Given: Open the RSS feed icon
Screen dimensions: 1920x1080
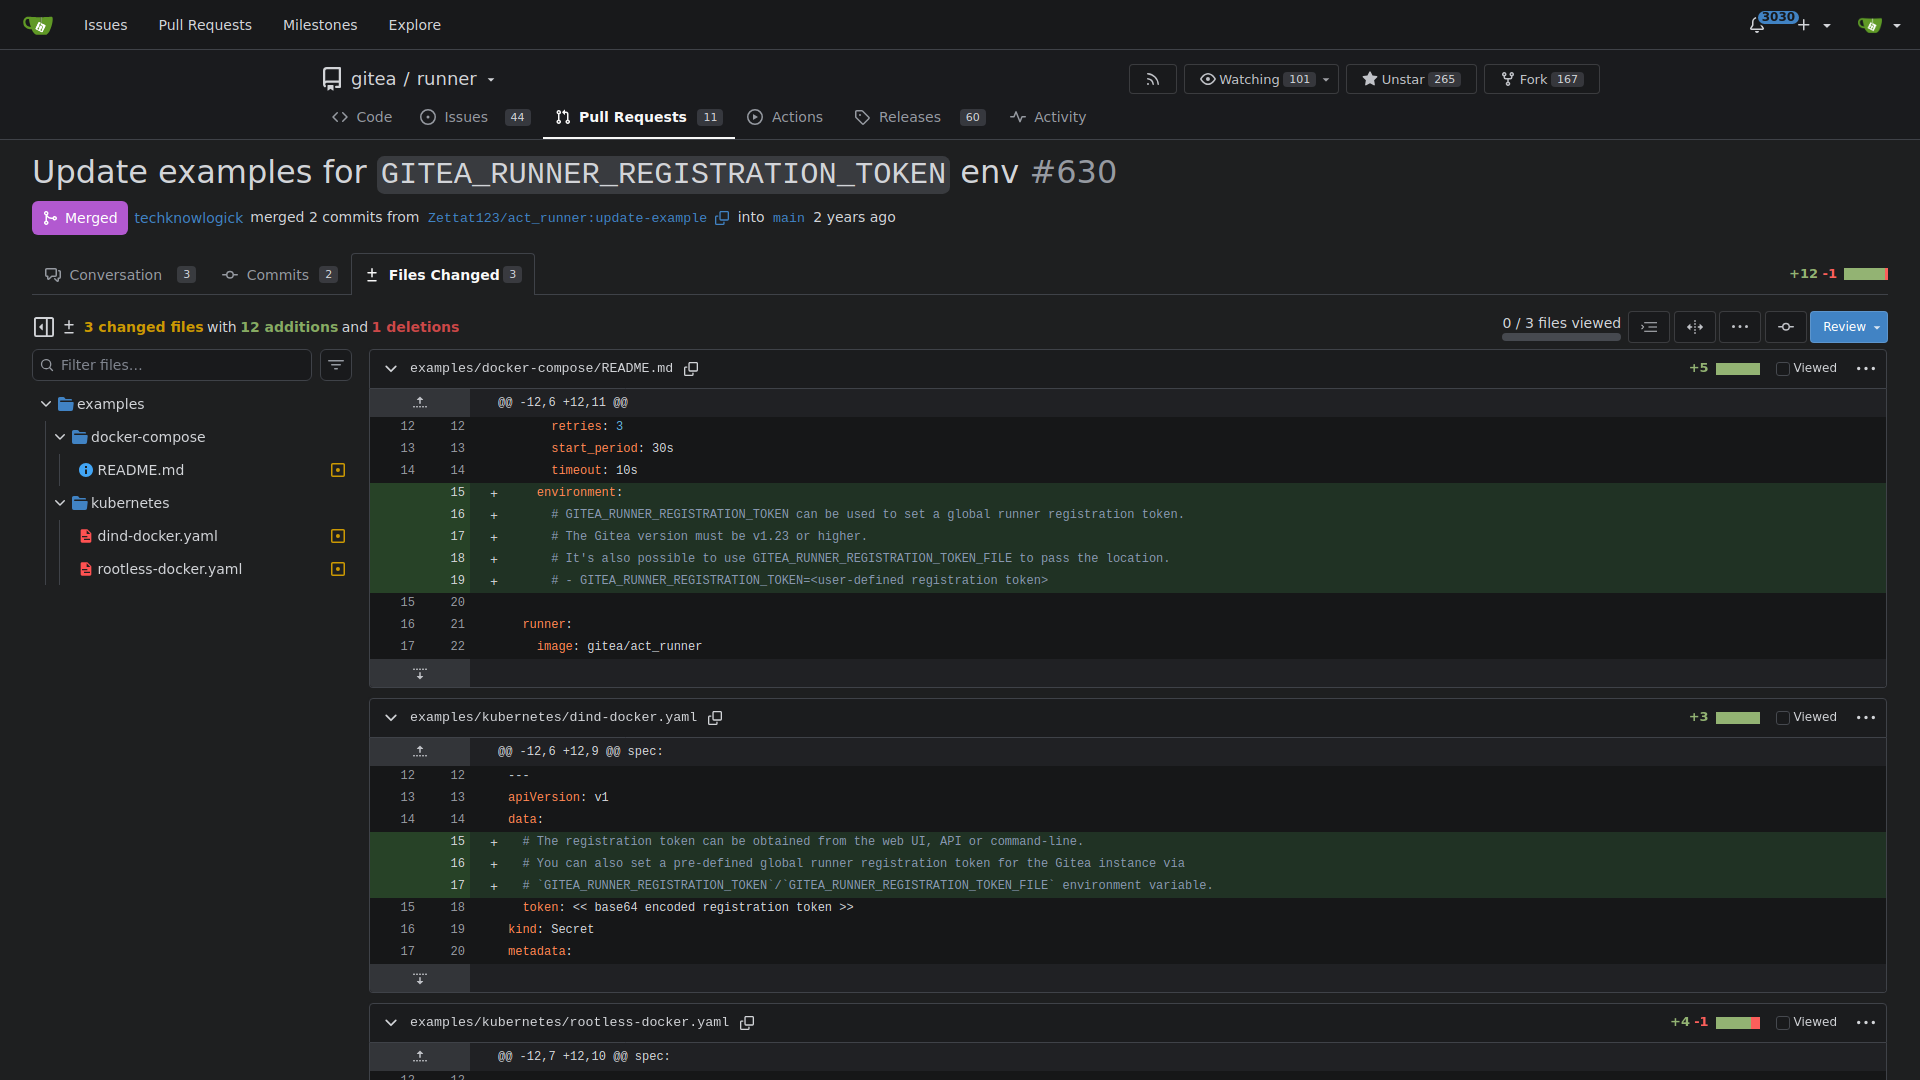Looking at the screenshot, I should [x=1153, y=79].
